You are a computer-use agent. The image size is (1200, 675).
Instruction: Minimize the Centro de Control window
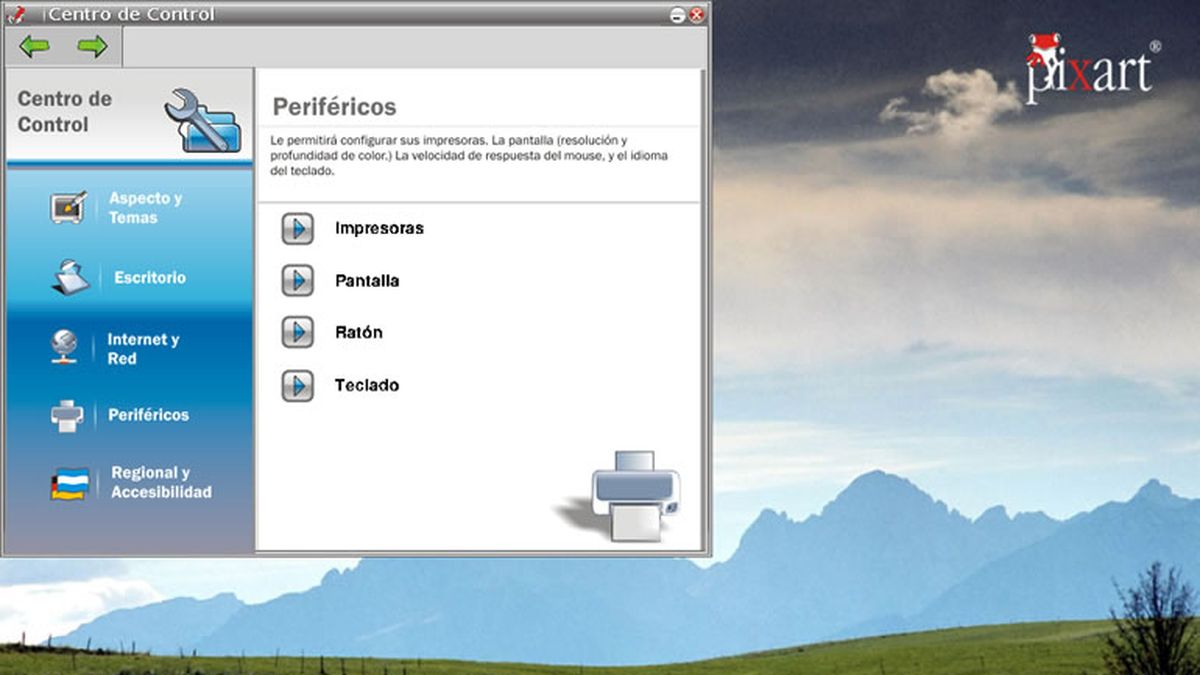click(677, 15)
